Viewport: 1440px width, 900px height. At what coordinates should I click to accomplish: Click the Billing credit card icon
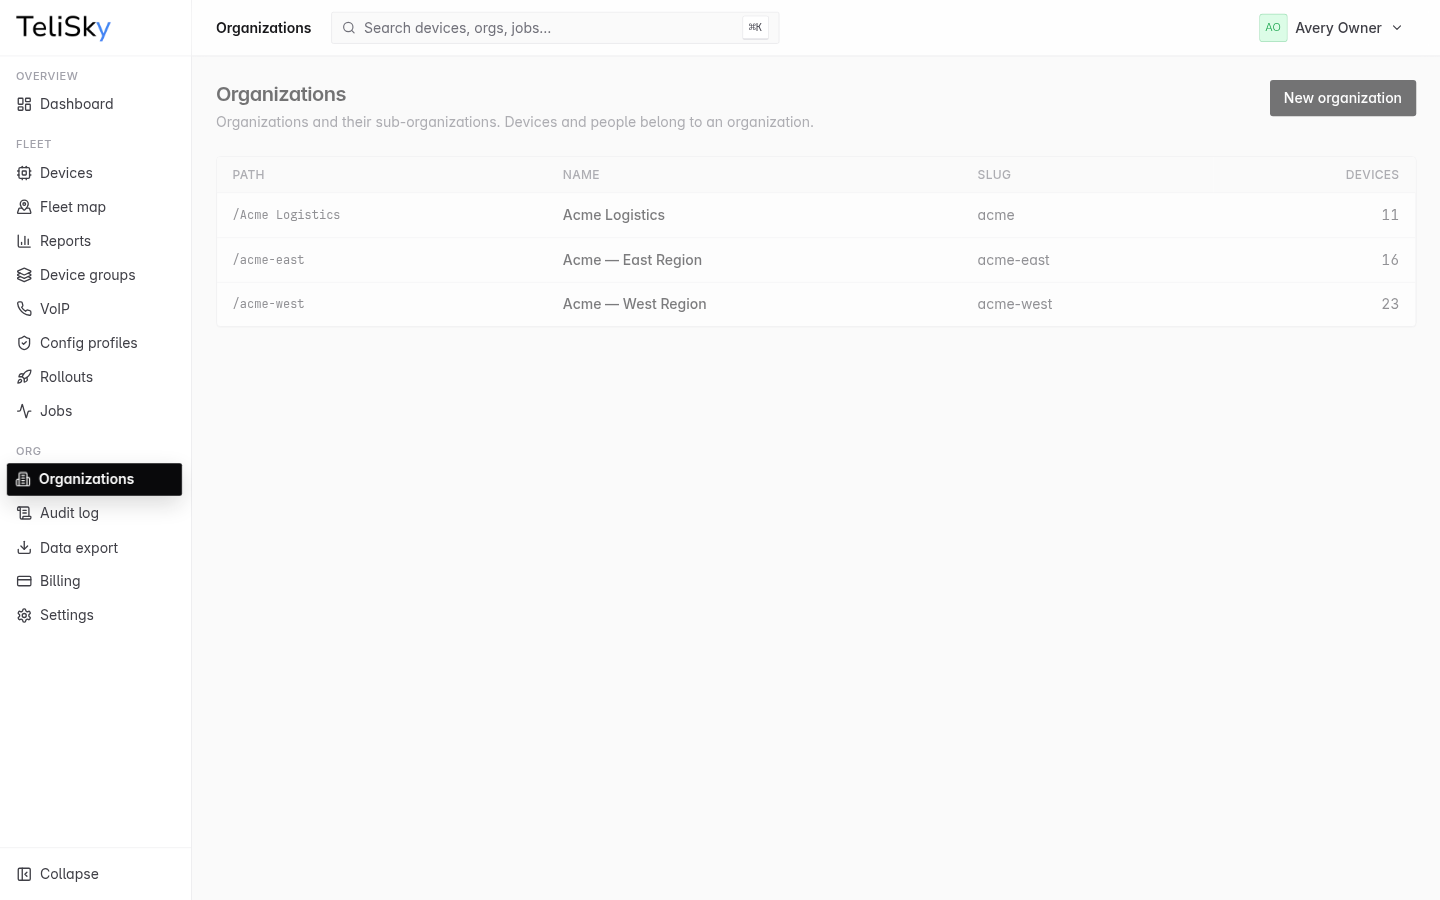[24, 581]
